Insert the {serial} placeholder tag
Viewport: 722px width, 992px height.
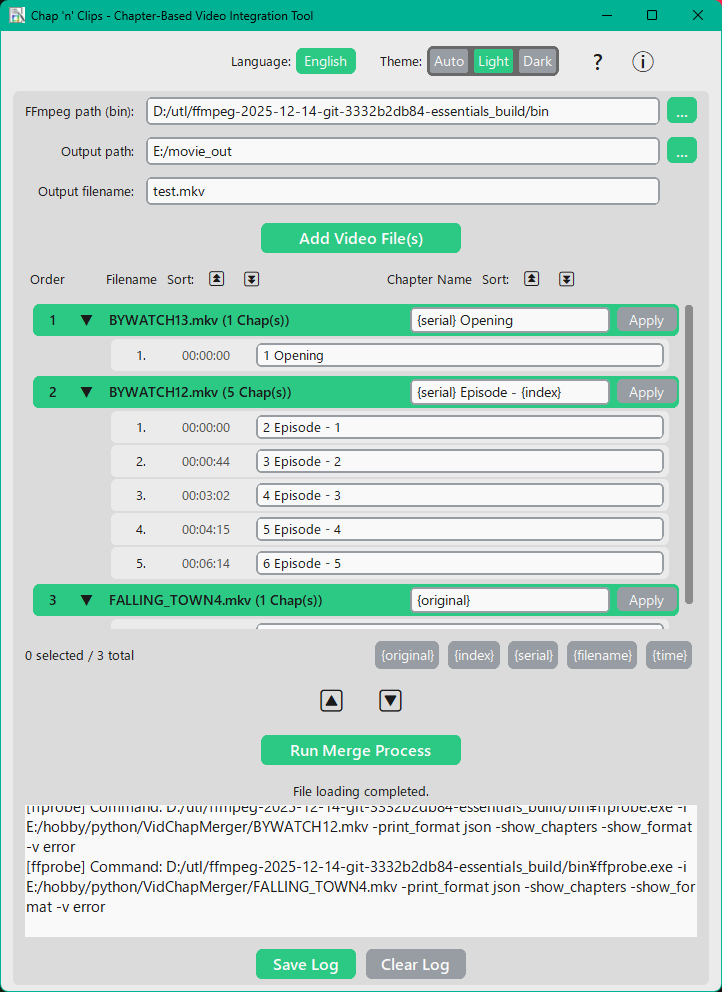click(533, 655)
